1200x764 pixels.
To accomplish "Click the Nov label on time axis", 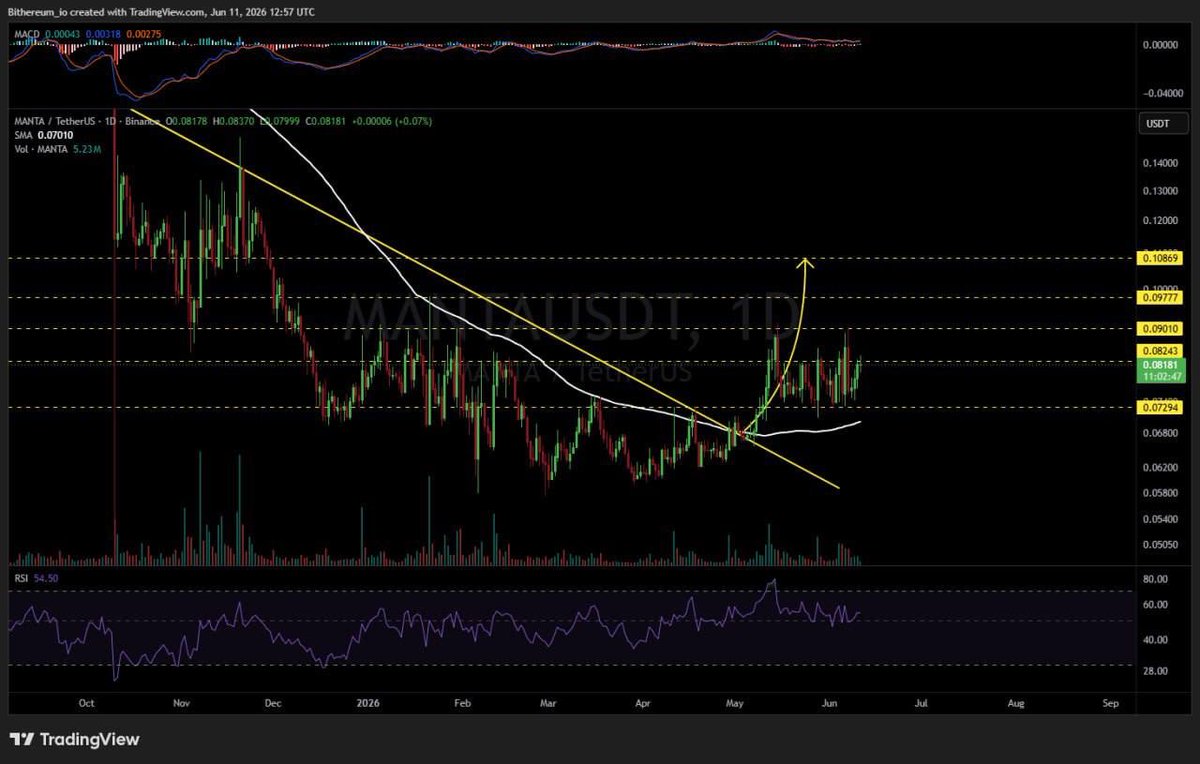I will tap(182, 704).
